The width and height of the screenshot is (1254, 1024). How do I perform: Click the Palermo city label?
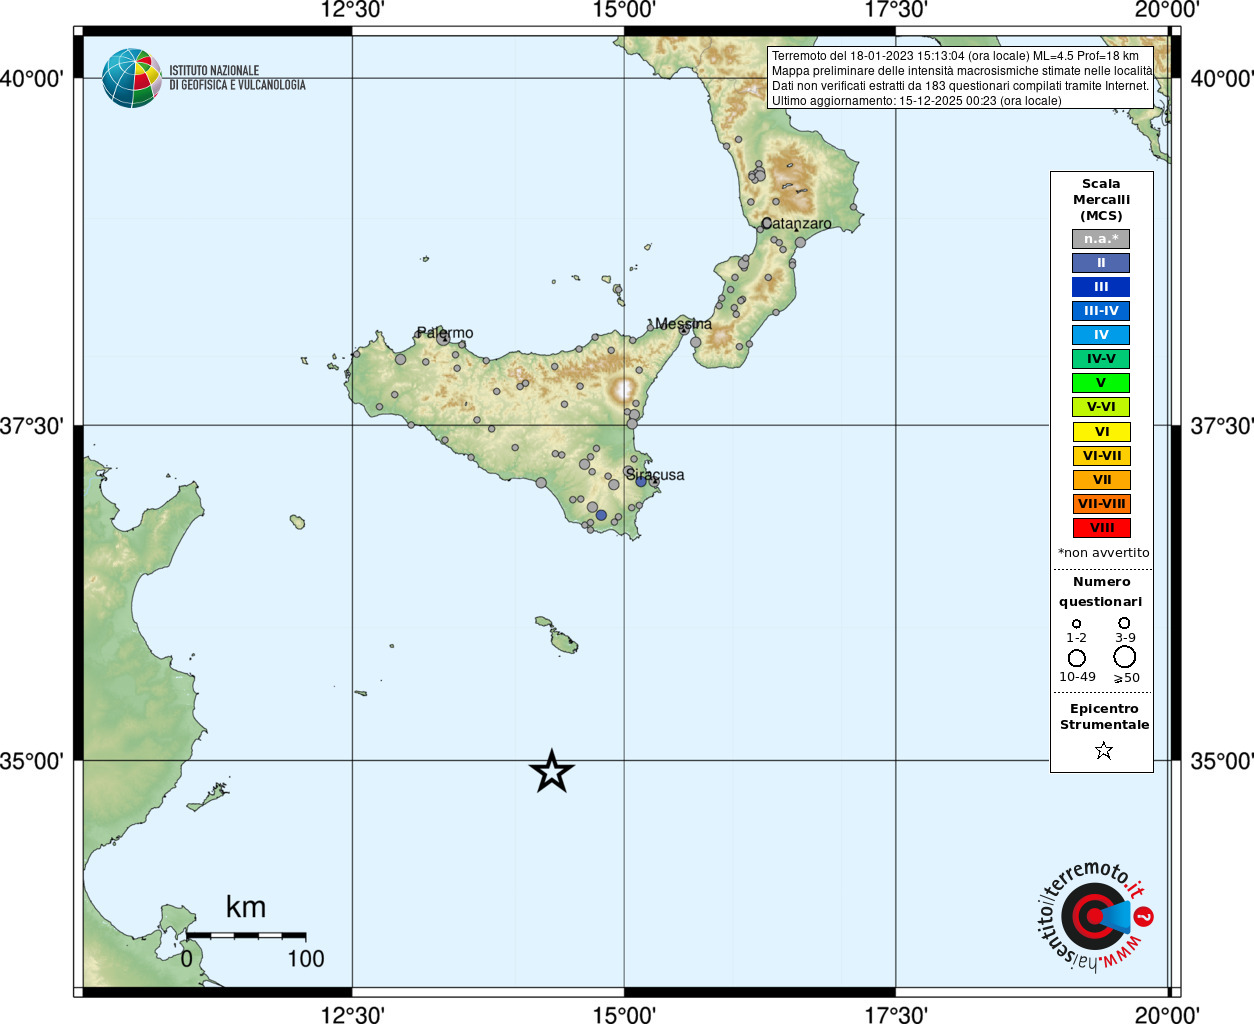445,333
